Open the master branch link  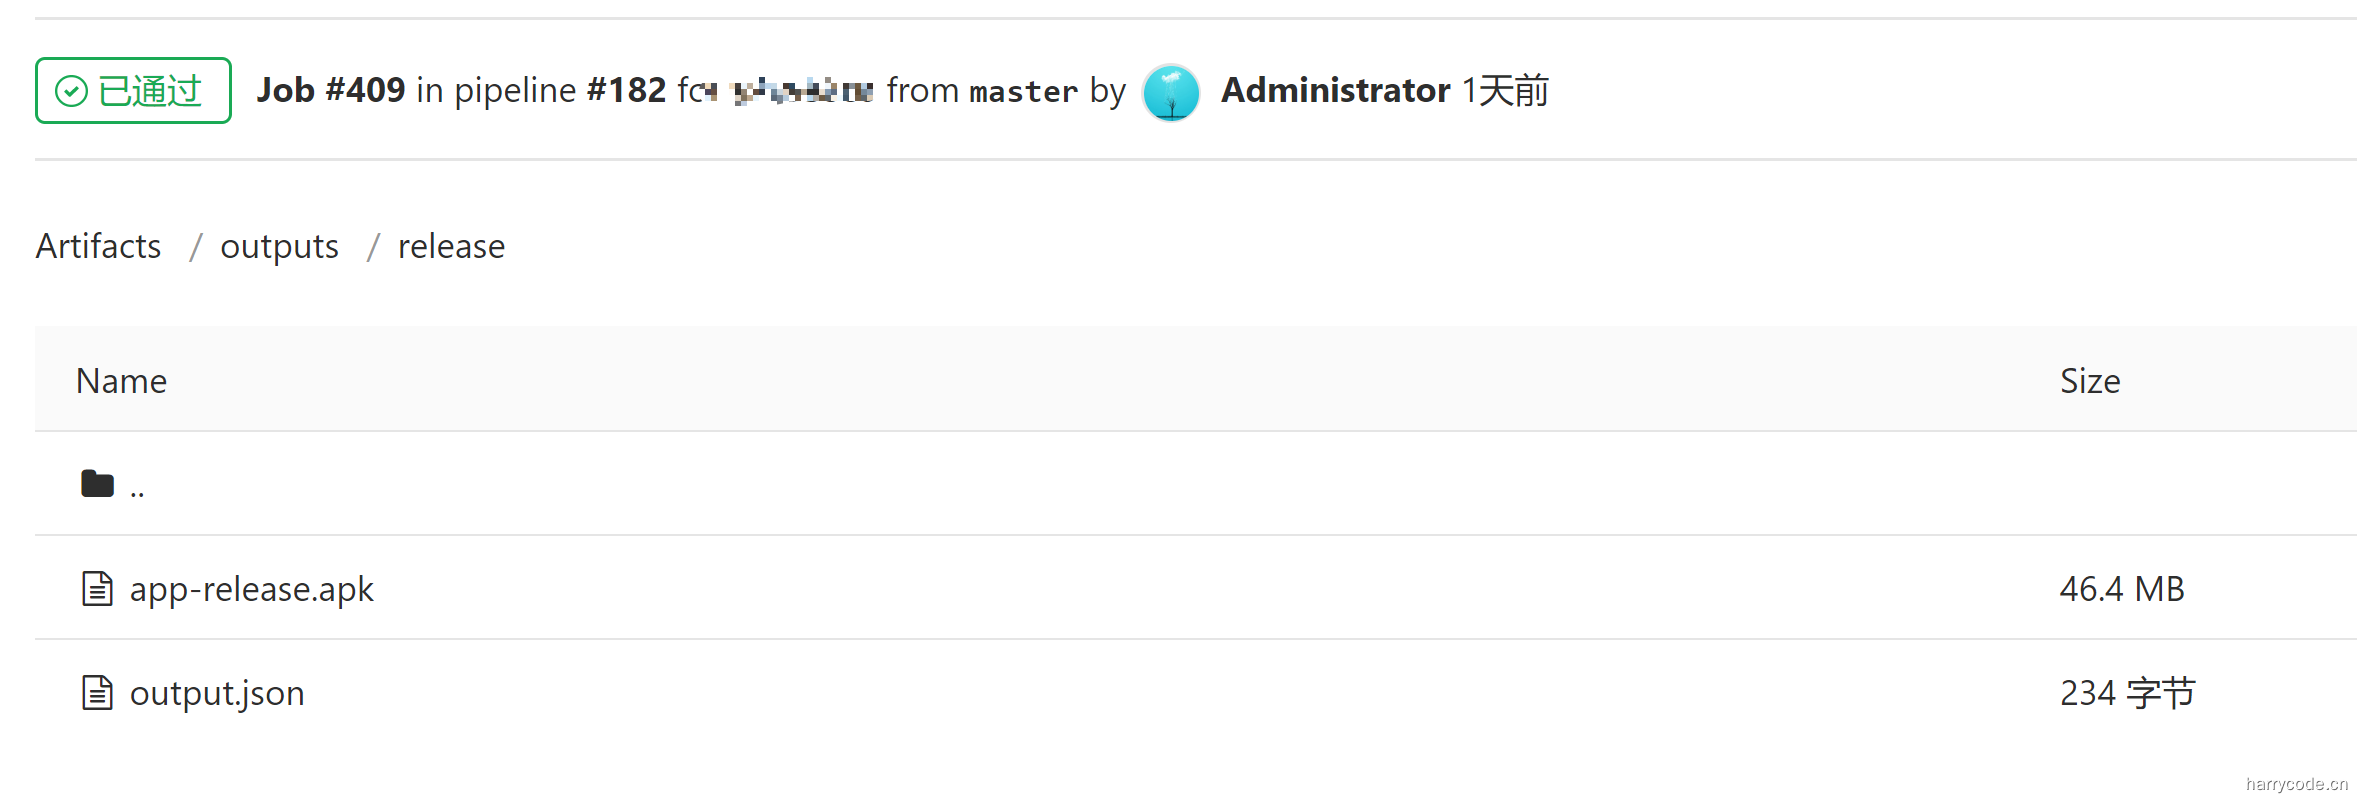point(1023,91)
